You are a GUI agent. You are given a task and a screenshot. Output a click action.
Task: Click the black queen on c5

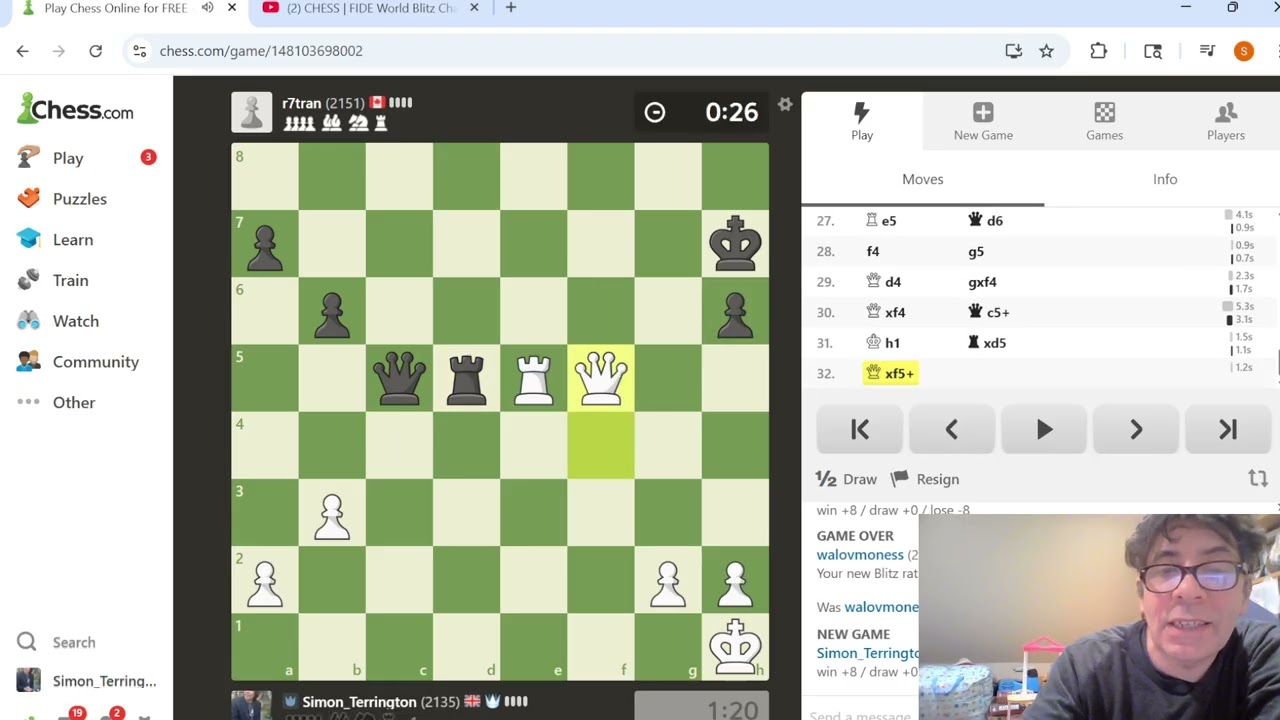coord(399,378)
